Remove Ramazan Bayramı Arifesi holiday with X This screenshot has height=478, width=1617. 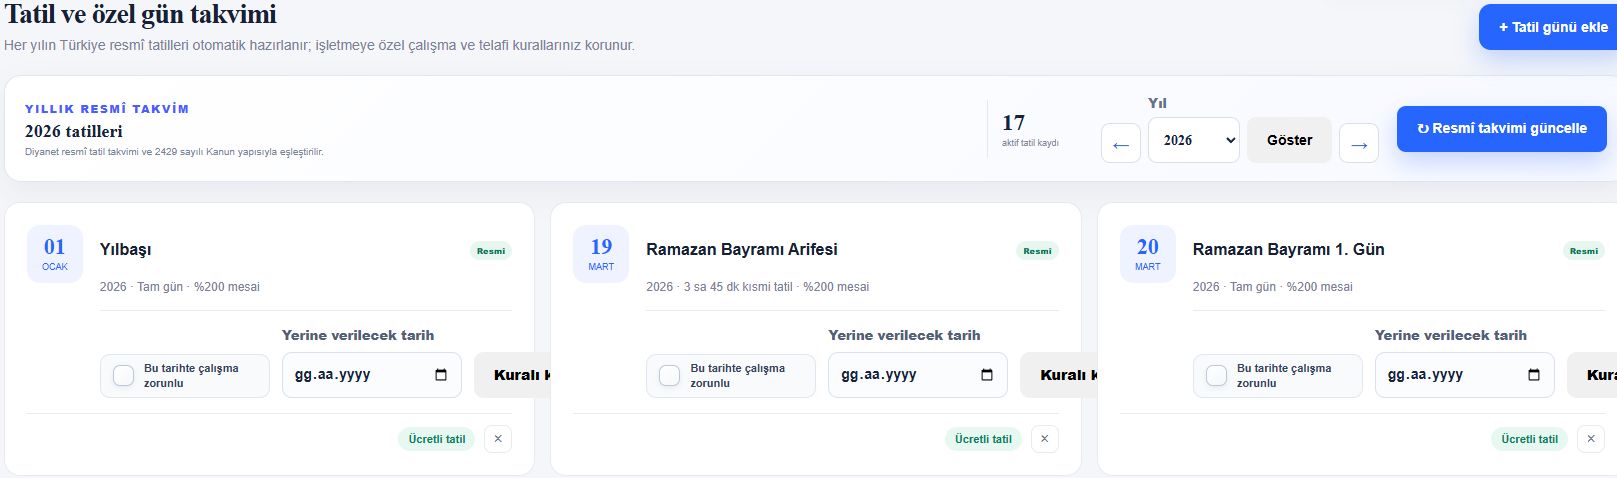tap(1044, 439)
